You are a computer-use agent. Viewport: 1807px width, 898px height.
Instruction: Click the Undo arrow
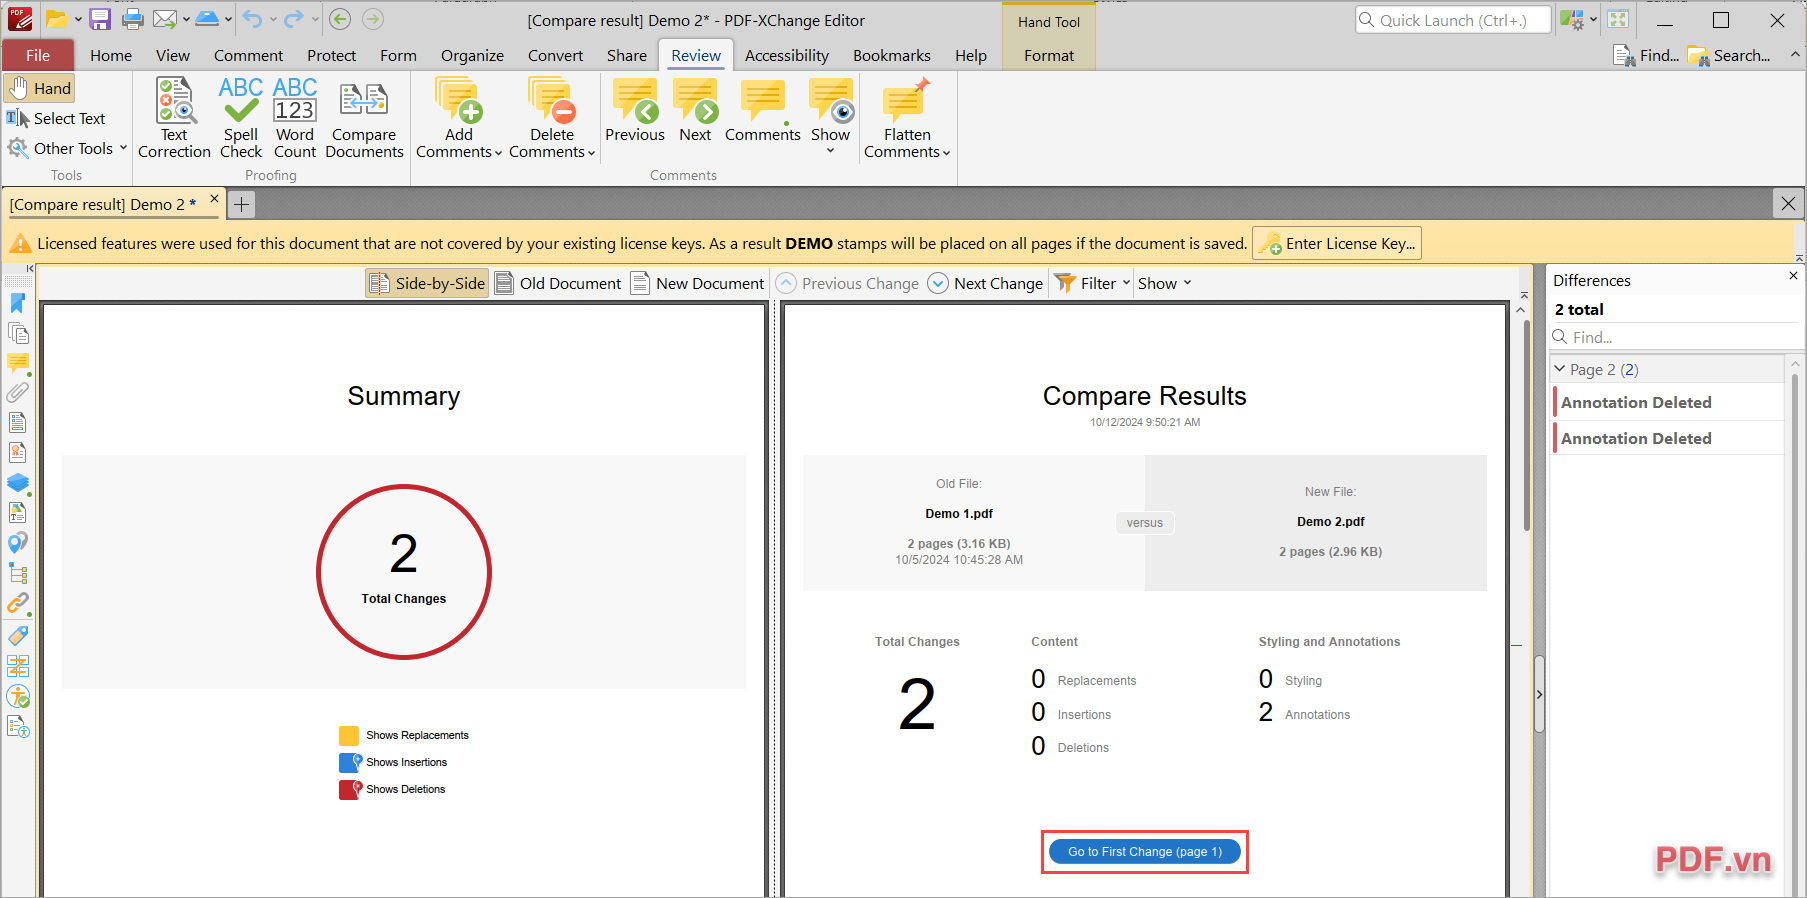coord(252,19)
